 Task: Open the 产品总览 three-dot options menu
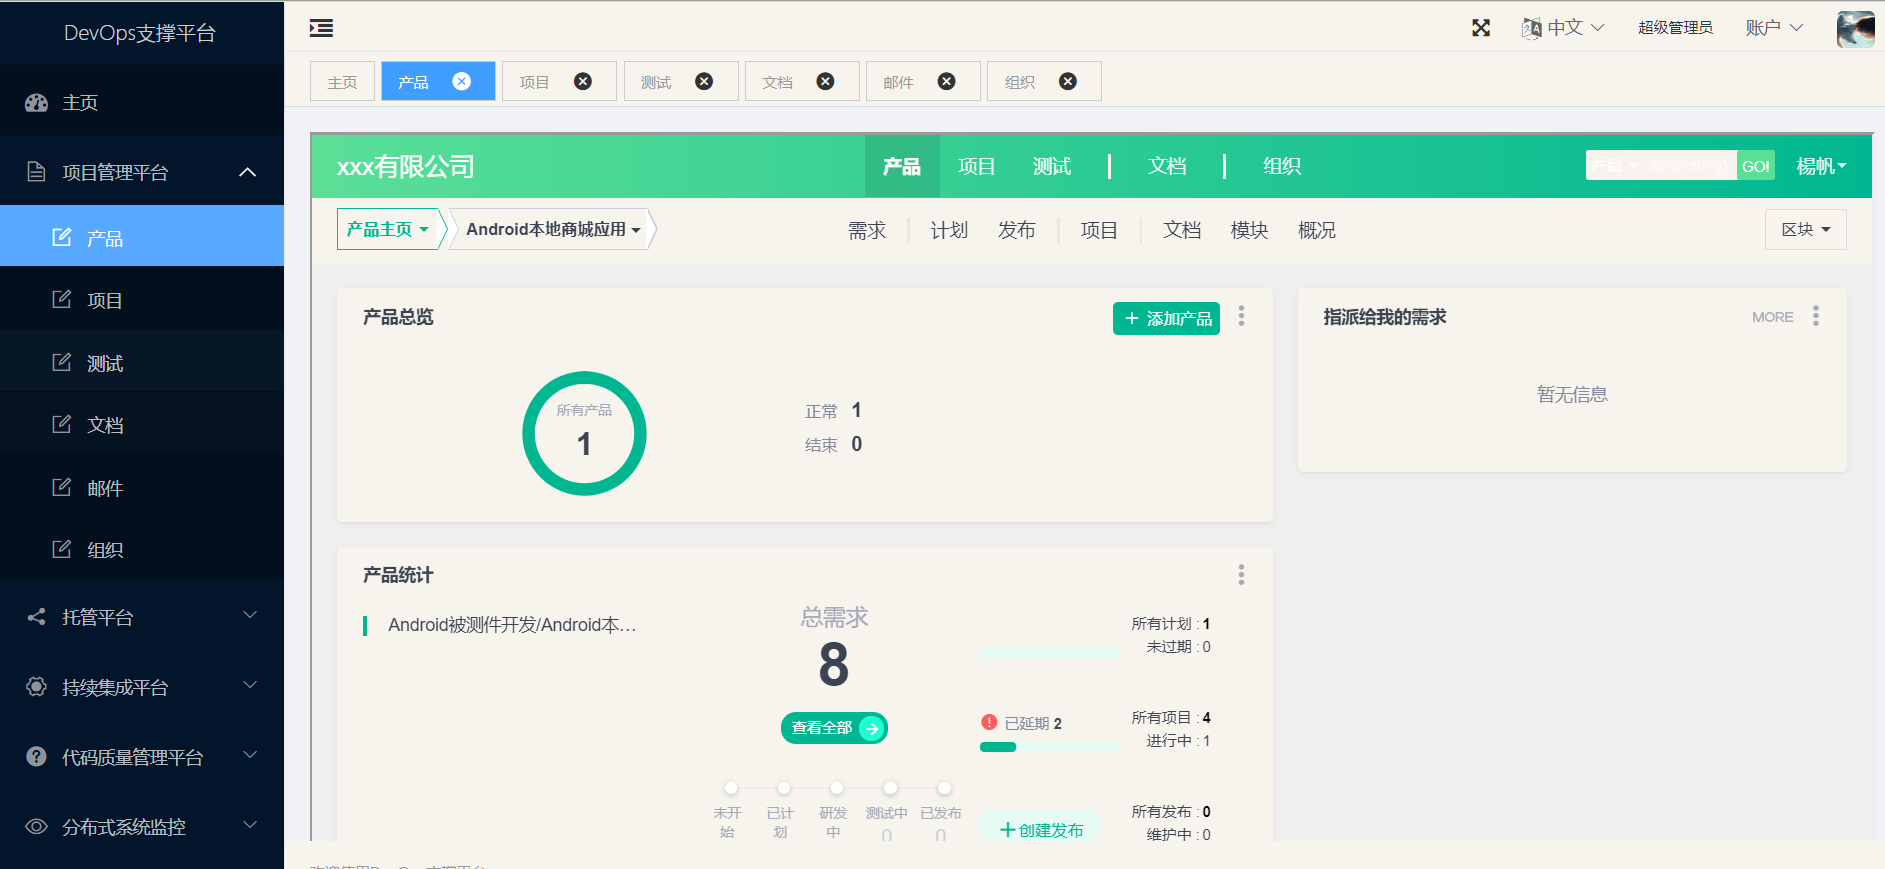point(1241,316)
